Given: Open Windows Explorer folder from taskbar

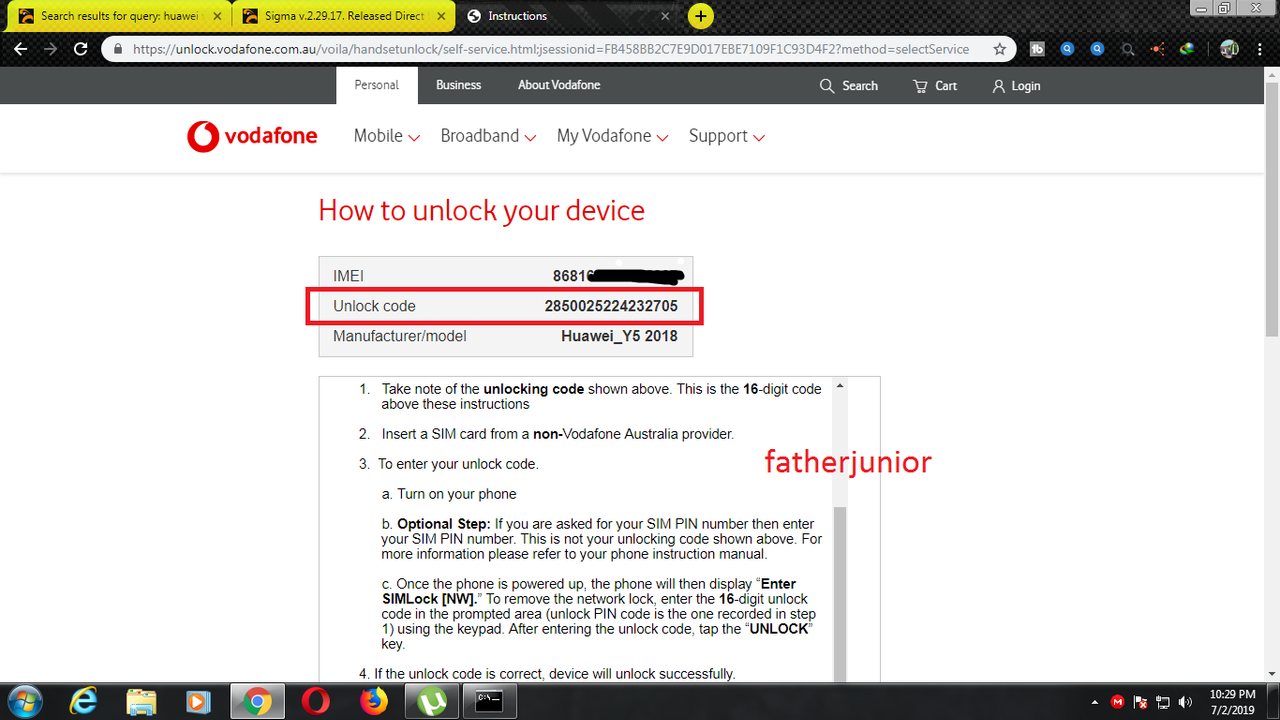Looking at the screenshot, I should [142, 702].
